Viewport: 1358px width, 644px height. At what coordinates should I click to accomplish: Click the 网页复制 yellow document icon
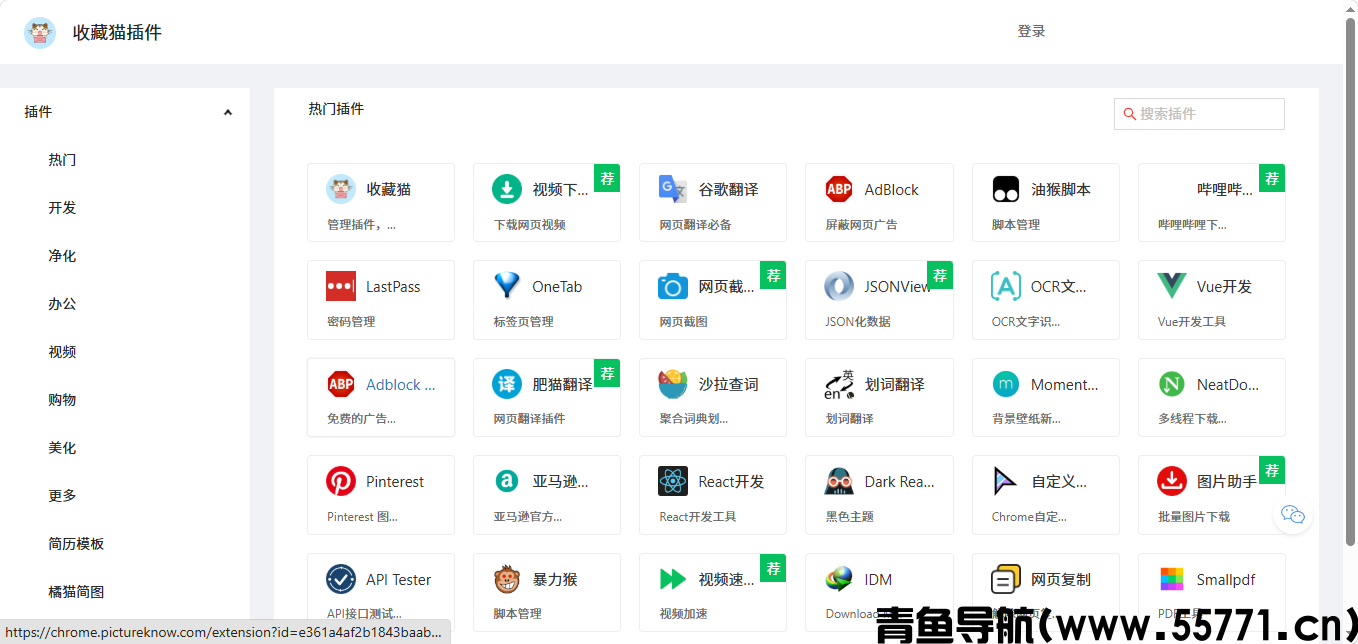[1006, 579]
